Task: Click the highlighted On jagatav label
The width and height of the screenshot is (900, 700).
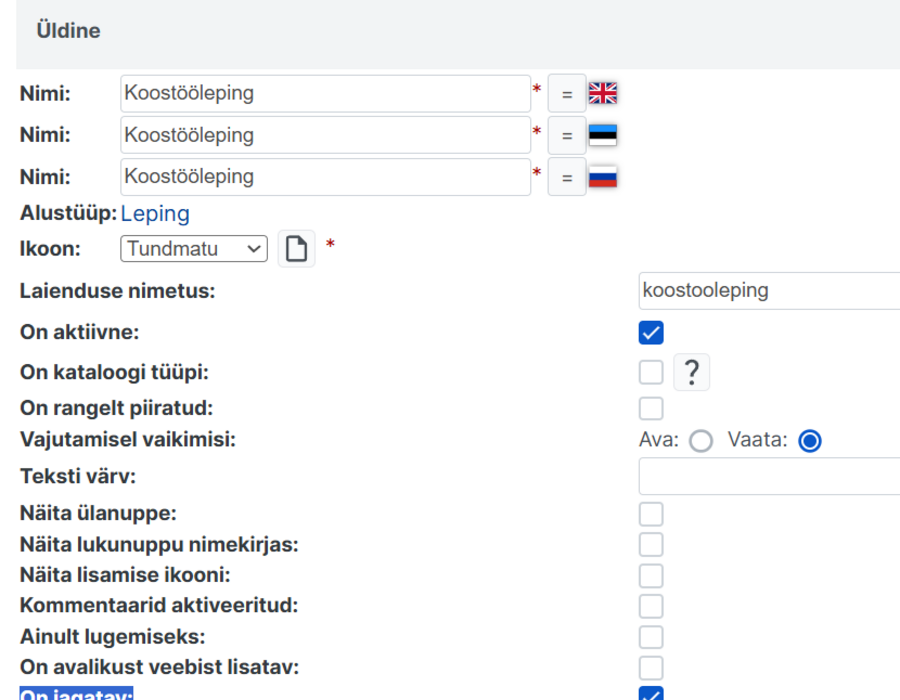Action: tap(76, 694)
